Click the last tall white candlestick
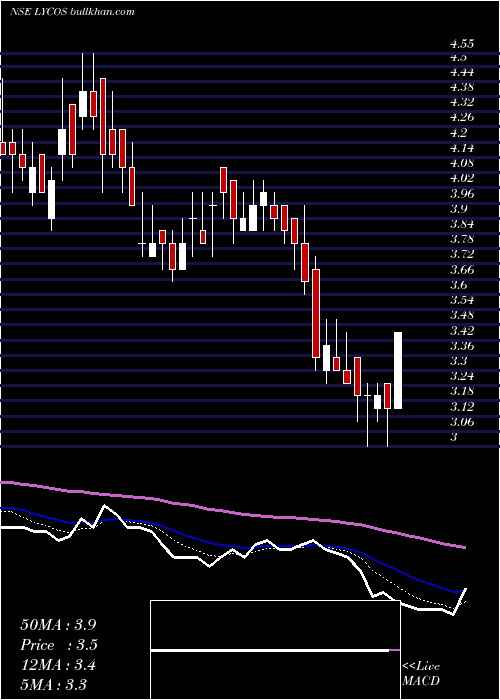500x700 pixels. tap(397, 371)
